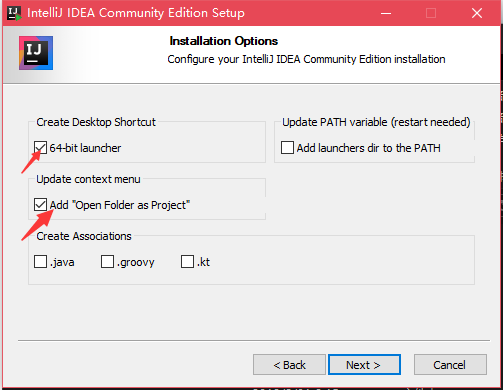Click "Create Associations" group label
The width and height of the screenshot is (503, 390).
[84, 236]
